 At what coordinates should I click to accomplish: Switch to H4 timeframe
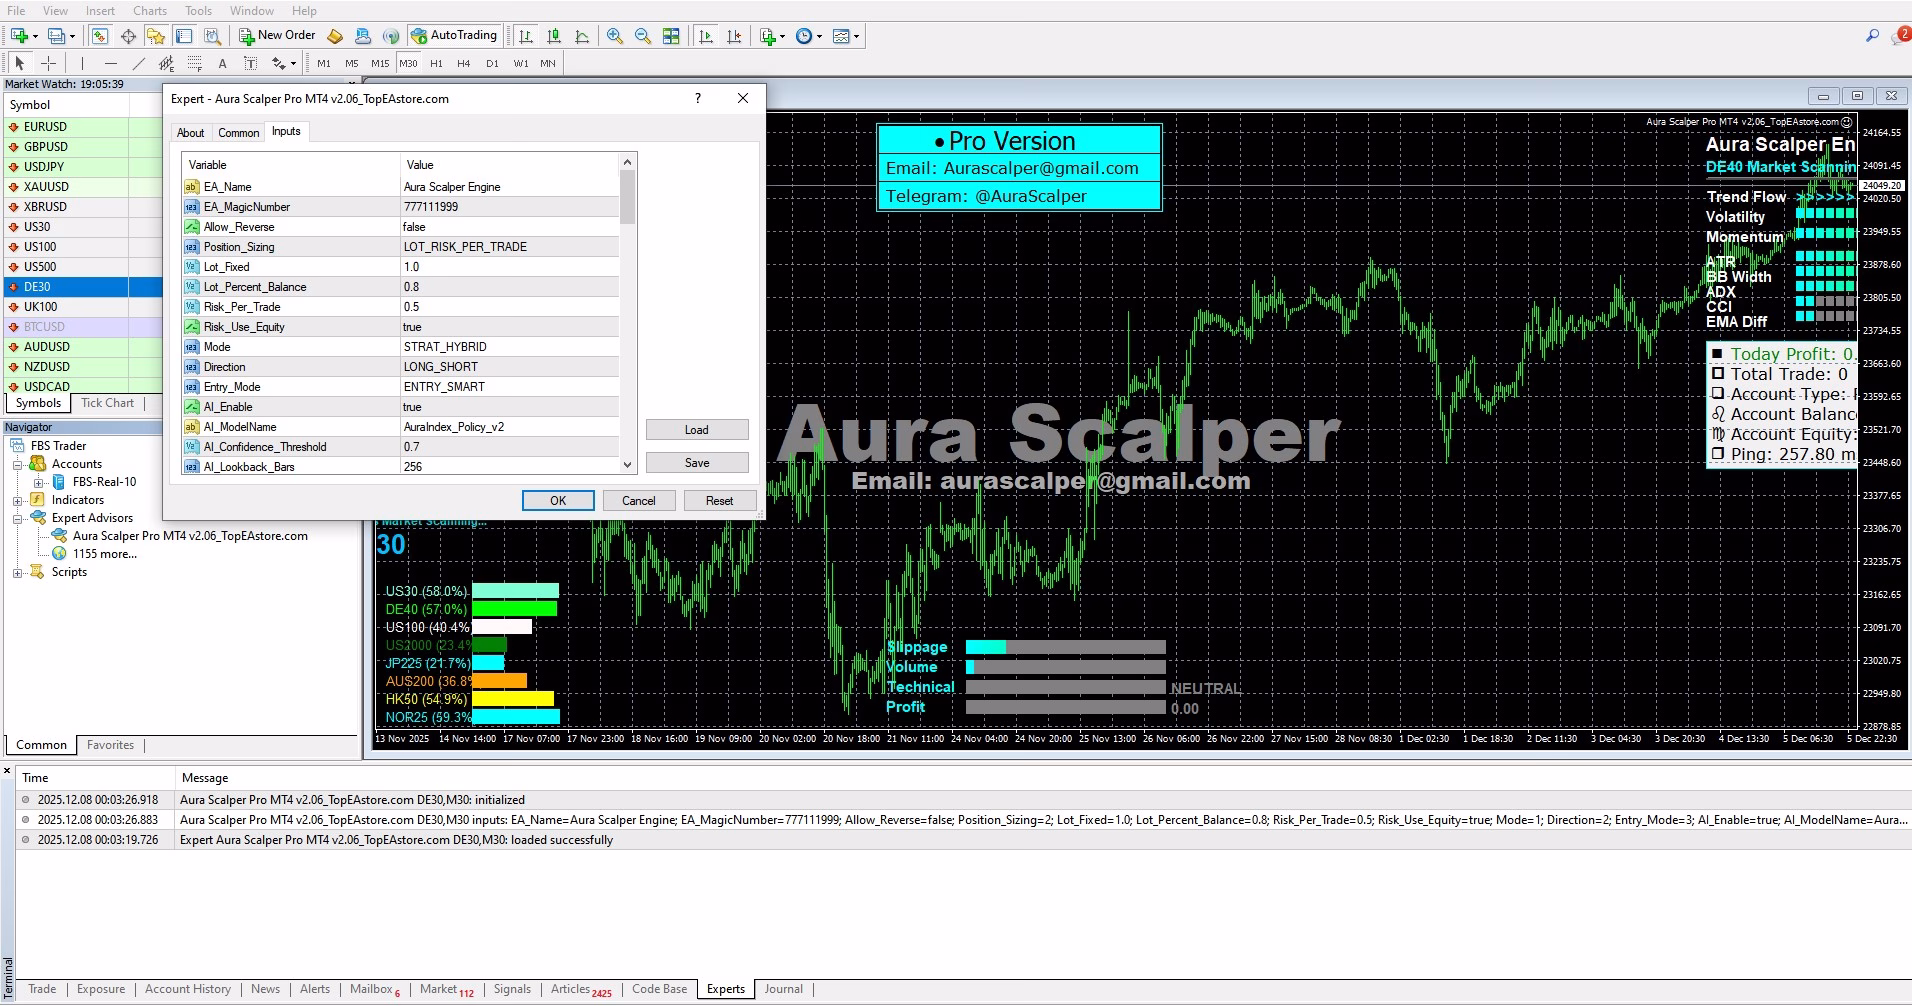(x=464, y=63)
